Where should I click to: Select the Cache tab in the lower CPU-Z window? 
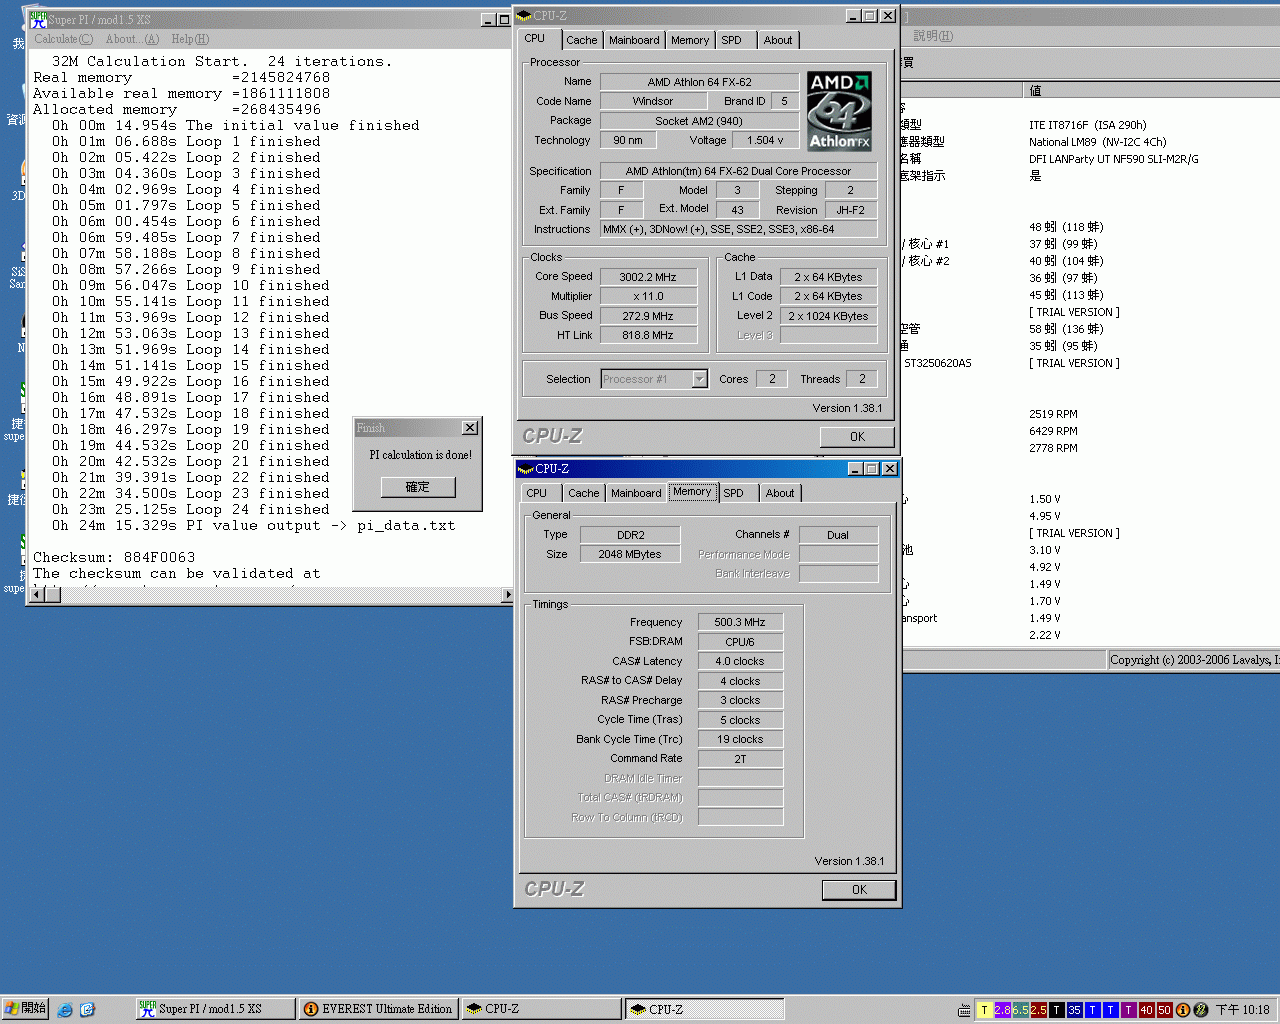584,493
